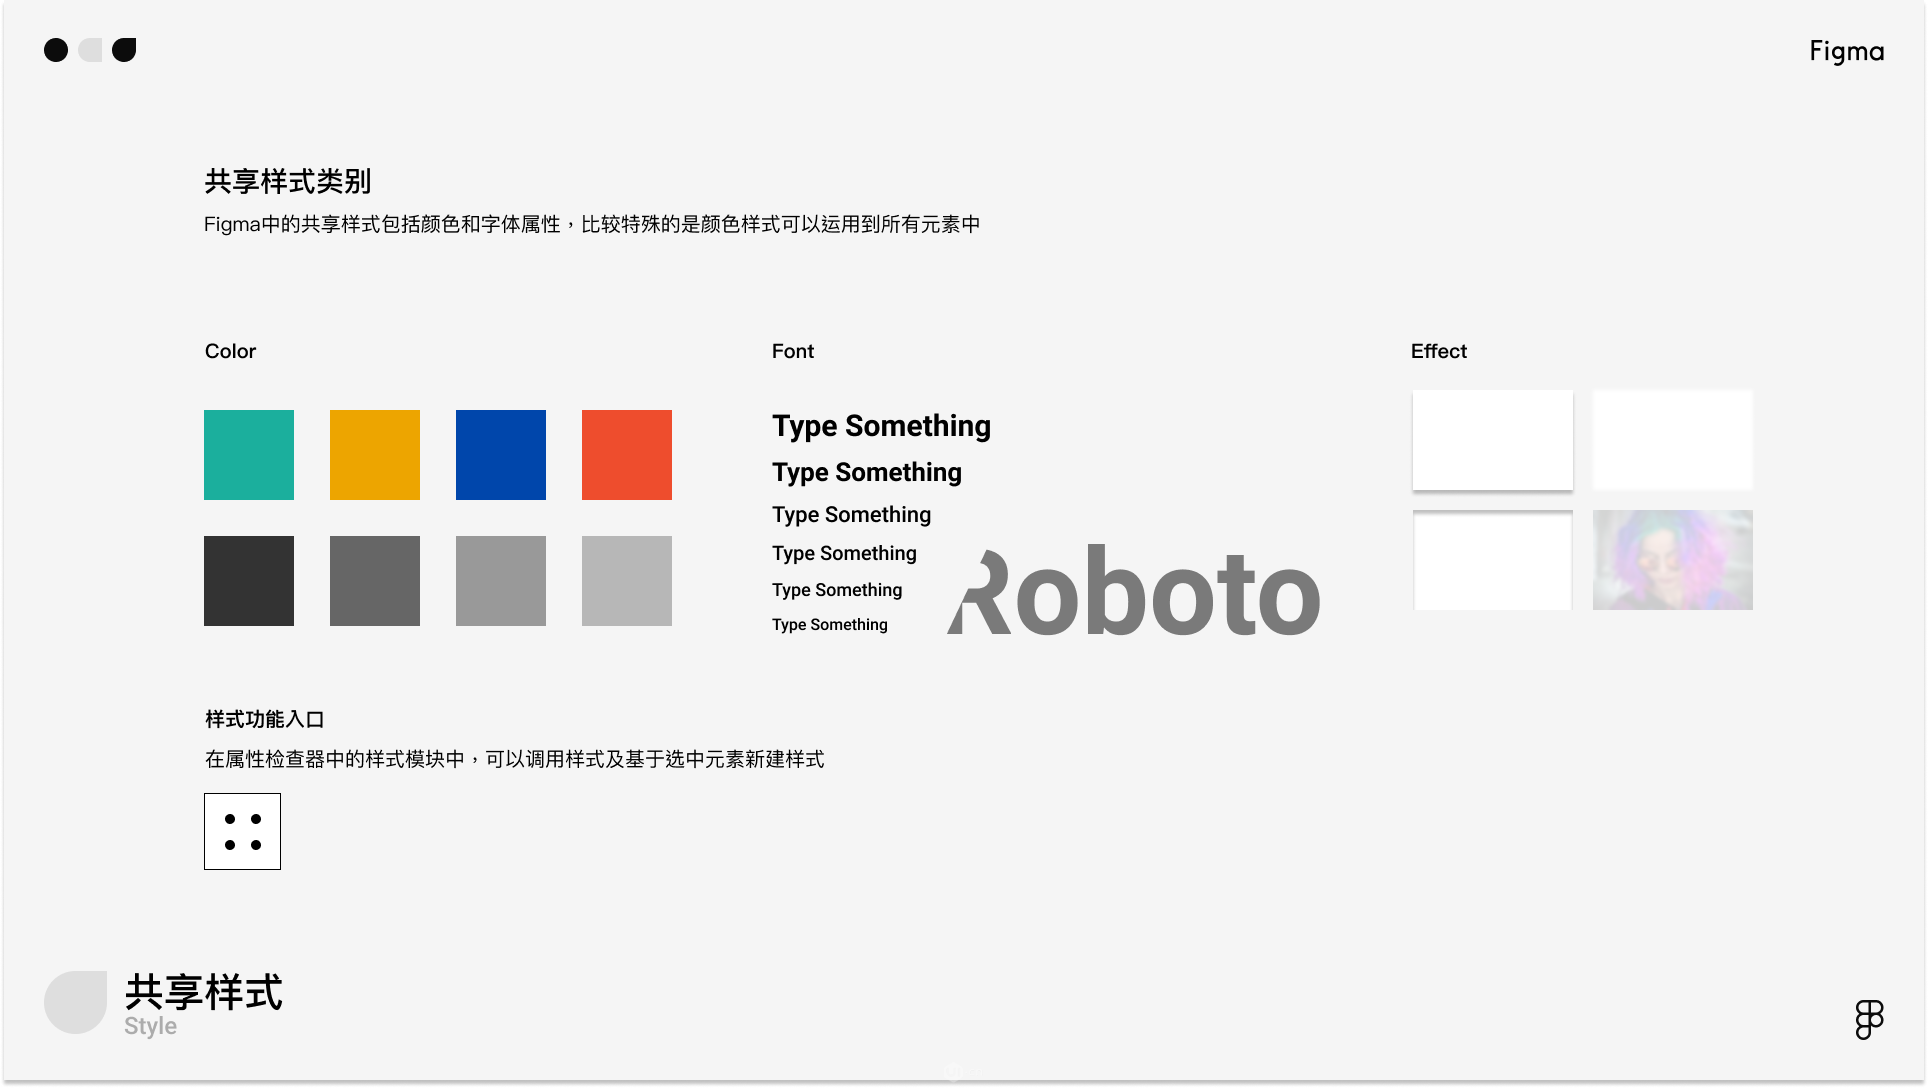Select the orange-yellow color swatch
This screenshot has width=1928, height=1088.
tap(375, 455)
